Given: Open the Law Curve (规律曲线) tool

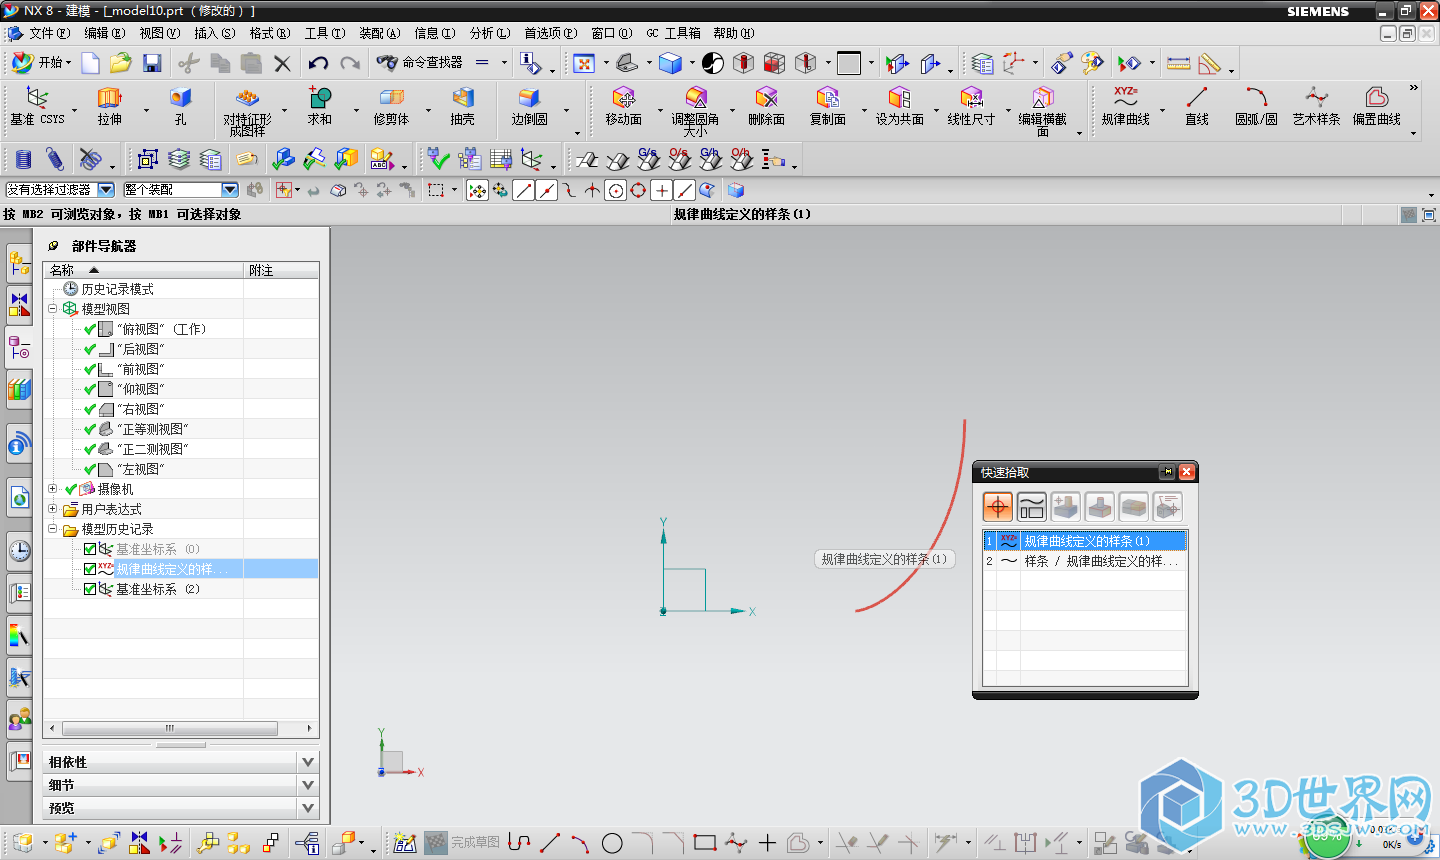Looking at the screenshot, I should 1126,105.
